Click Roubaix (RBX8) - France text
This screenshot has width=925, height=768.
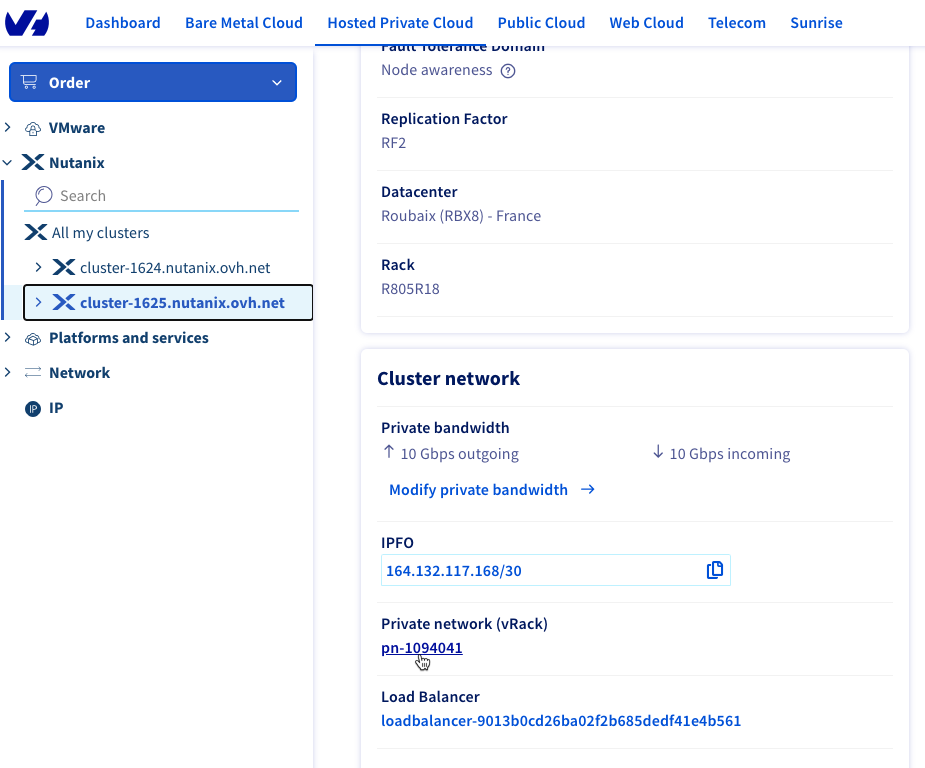[461, 216]
